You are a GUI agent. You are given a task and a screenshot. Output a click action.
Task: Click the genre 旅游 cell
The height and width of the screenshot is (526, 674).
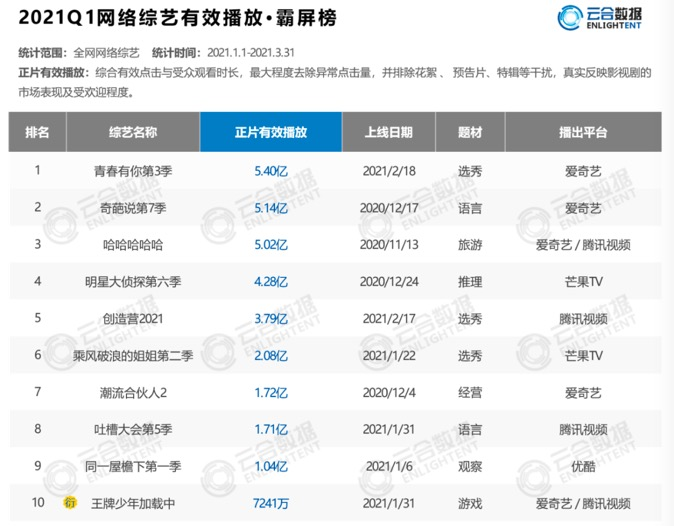tap(470, 245)
